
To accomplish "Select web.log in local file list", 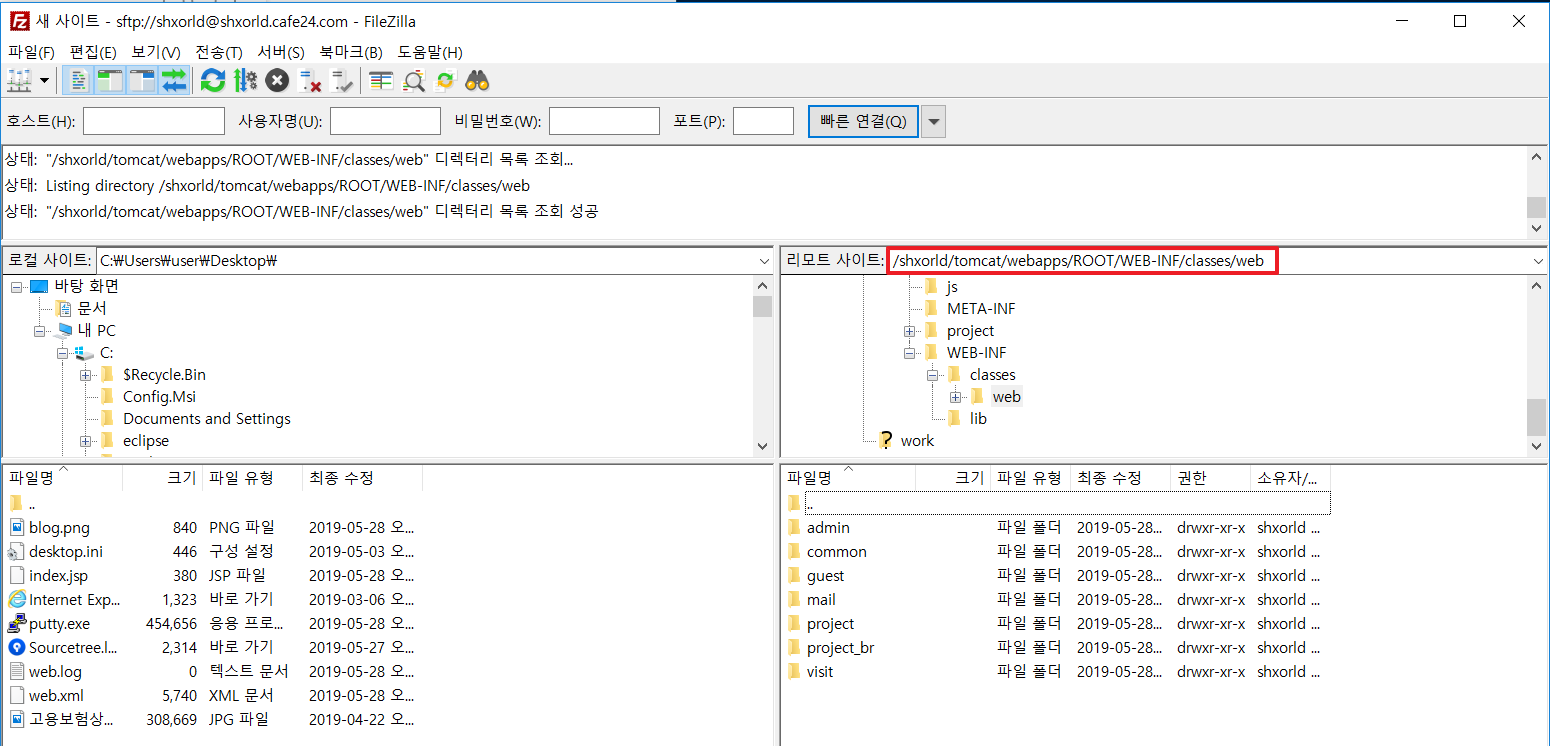I will [x=55, y=671].
